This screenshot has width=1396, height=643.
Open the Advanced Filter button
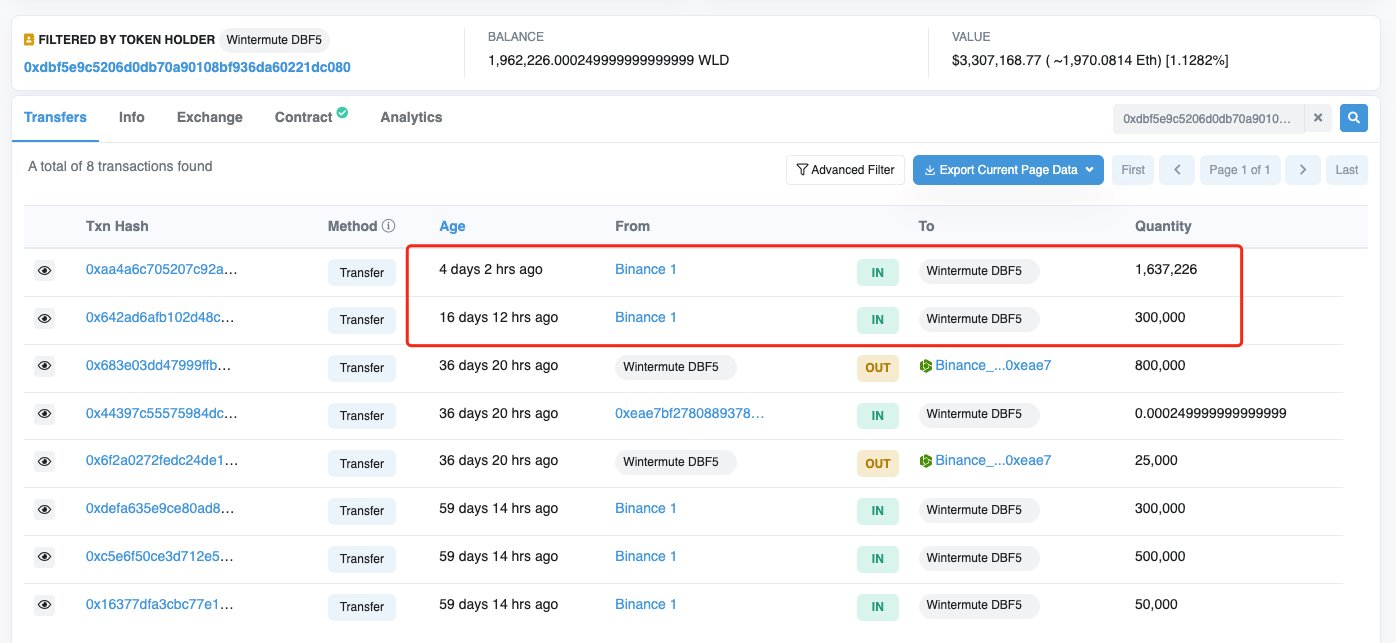[x=846, y=170]
